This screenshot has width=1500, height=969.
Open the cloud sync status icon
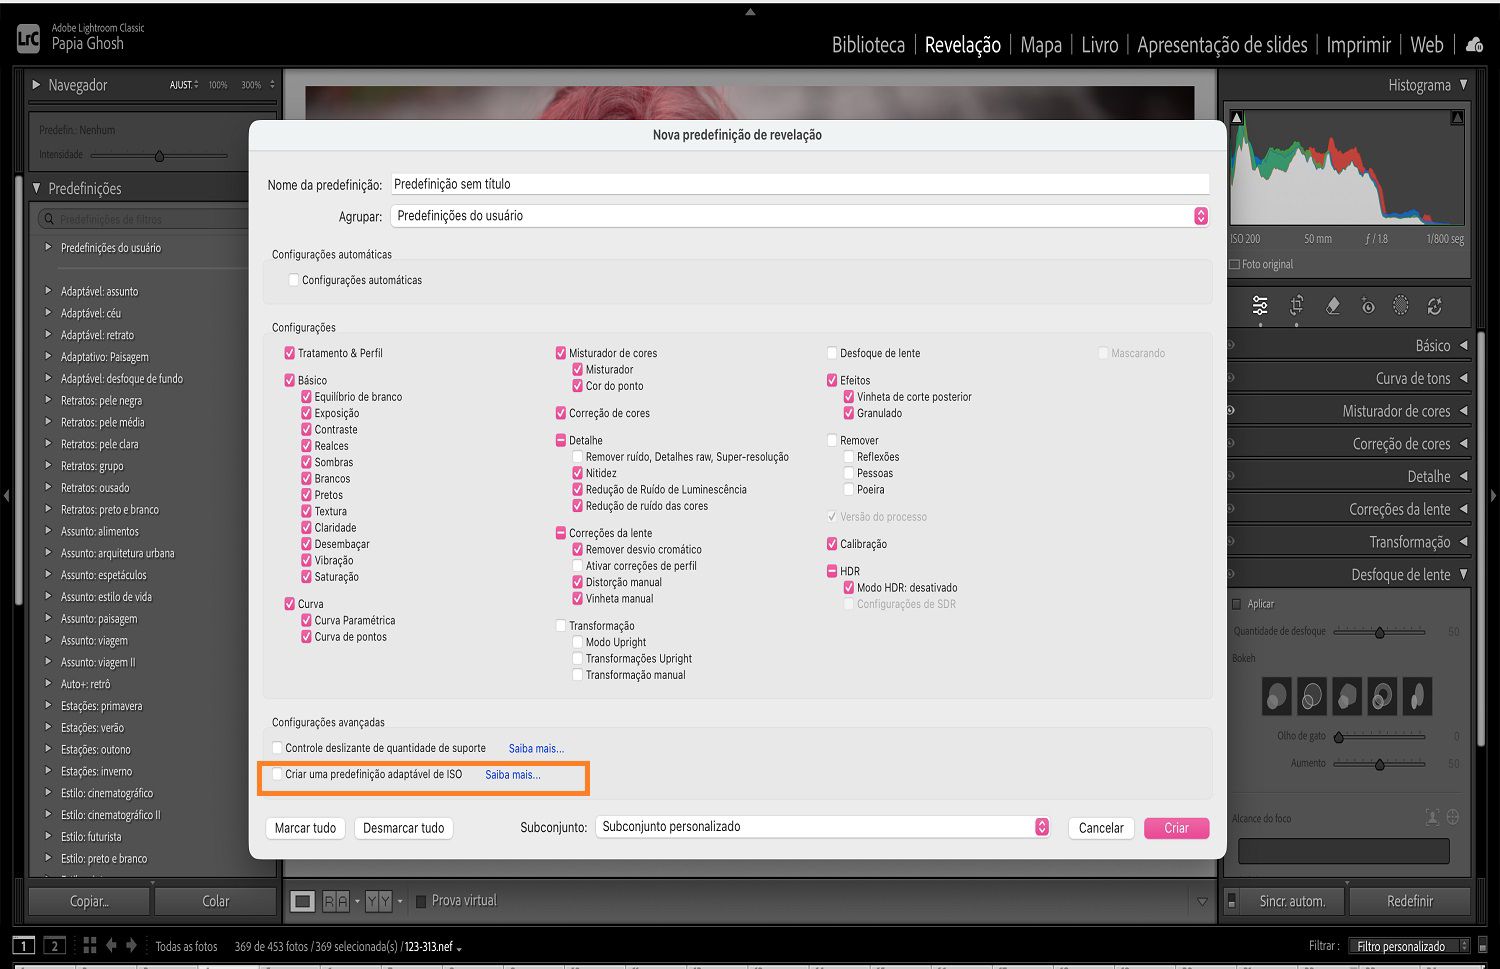point(1474,44)
